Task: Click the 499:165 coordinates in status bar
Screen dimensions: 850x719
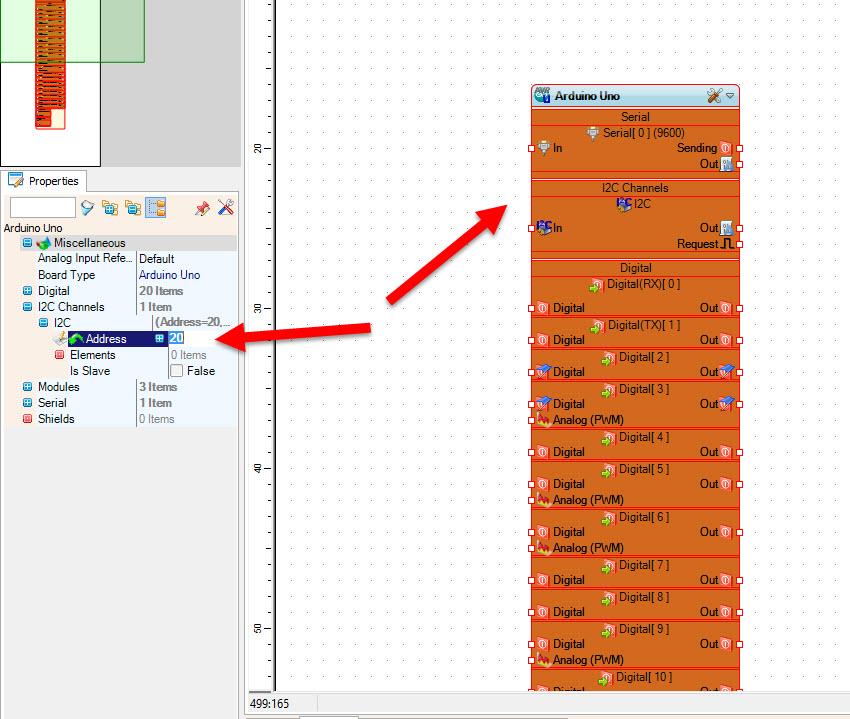Action: (x=269, y=704)
